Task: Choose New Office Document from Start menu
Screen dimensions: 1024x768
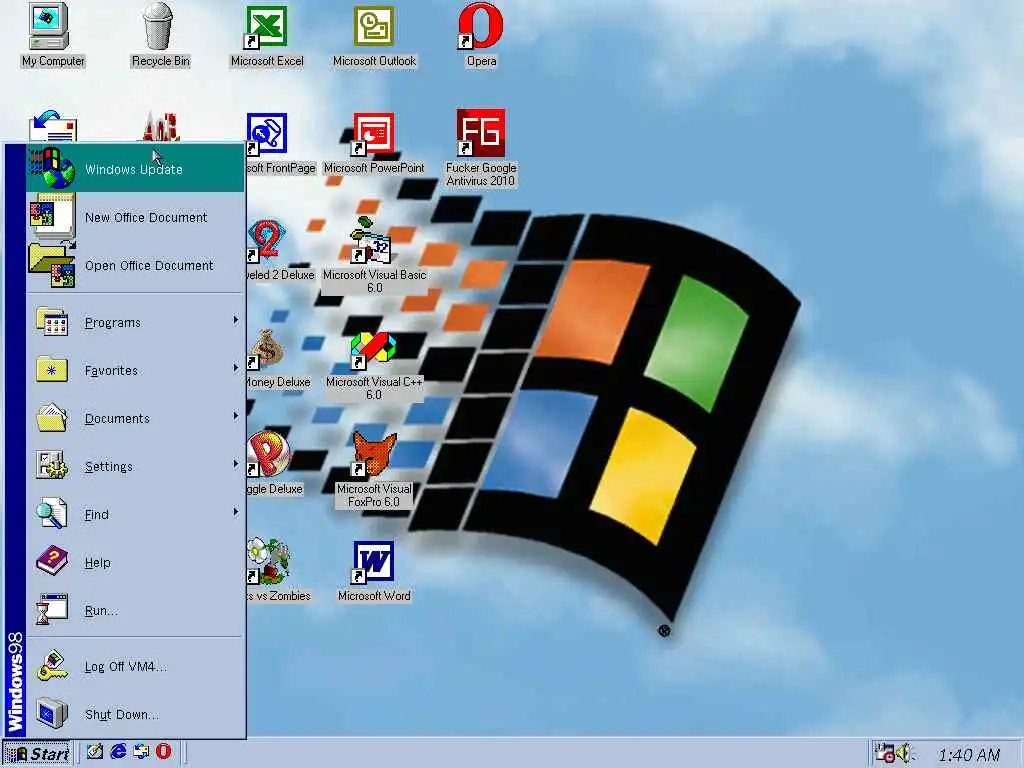Action: coord(135,217)
